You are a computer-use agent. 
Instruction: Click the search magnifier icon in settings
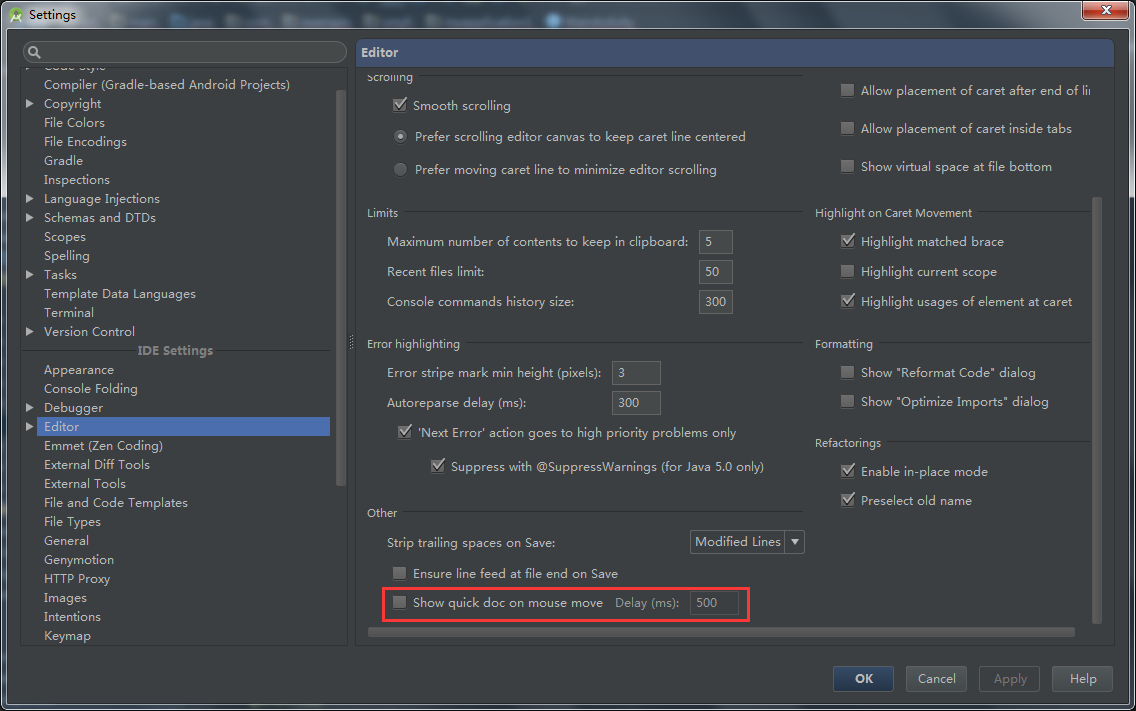tap(34, 53)
